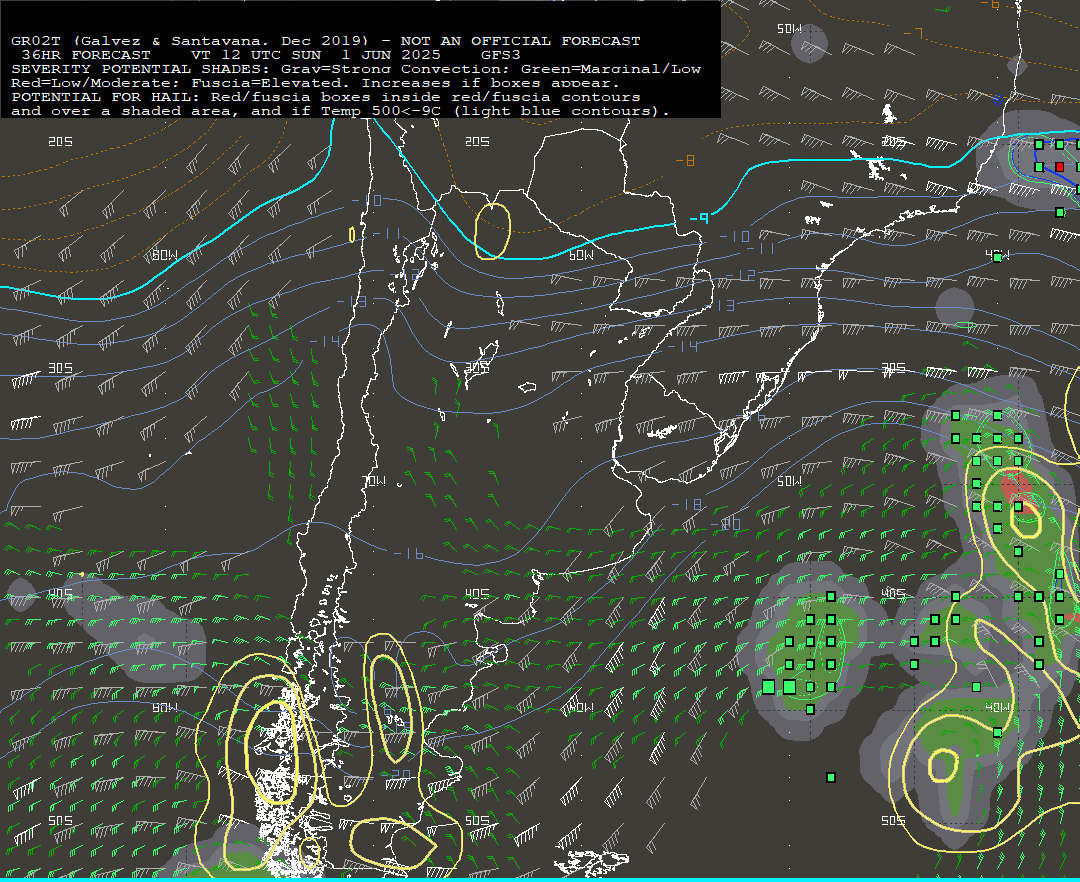Click the -18 temperature contour label

pyautogui.click(x=687, y=505)
